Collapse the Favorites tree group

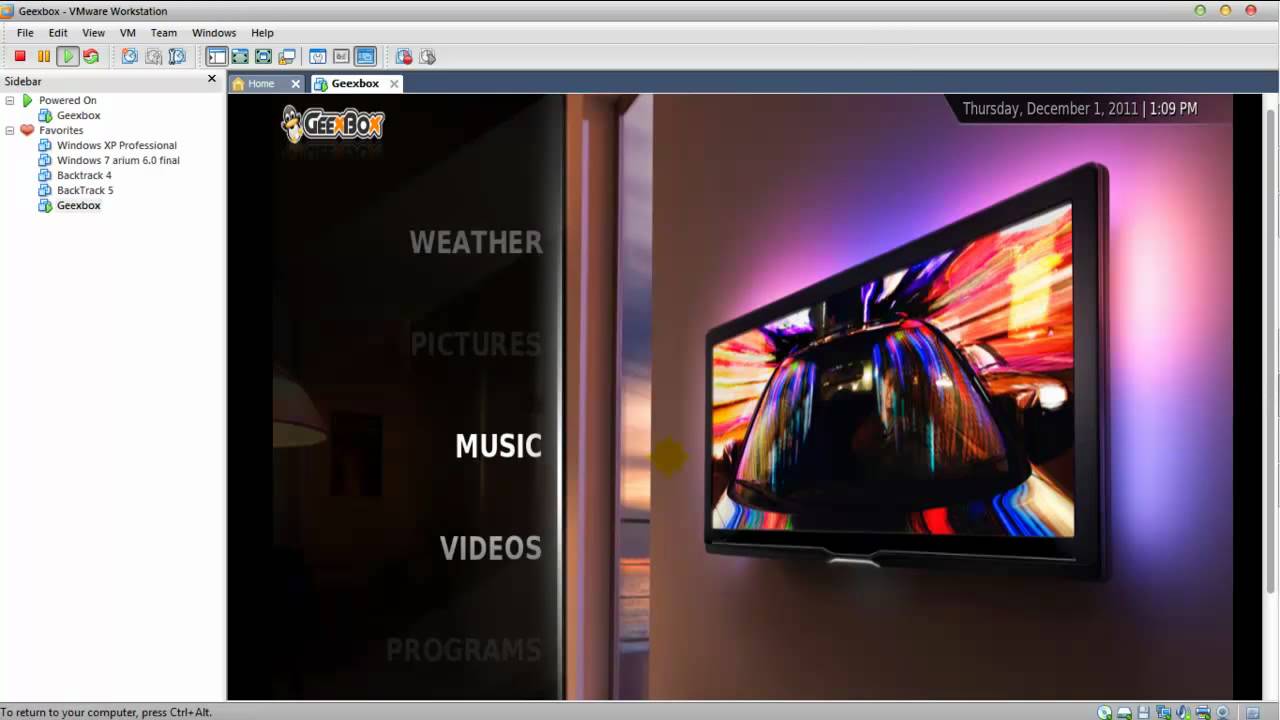10,130
